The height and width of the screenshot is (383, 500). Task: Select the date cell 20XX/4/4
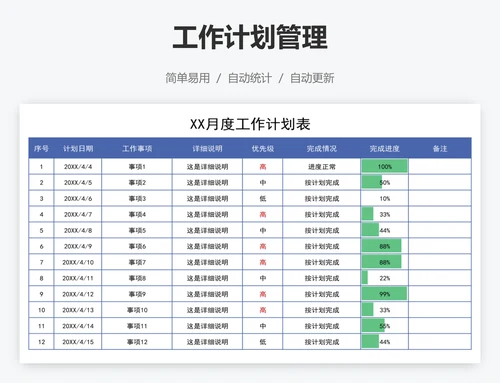(x=78, y=166)
